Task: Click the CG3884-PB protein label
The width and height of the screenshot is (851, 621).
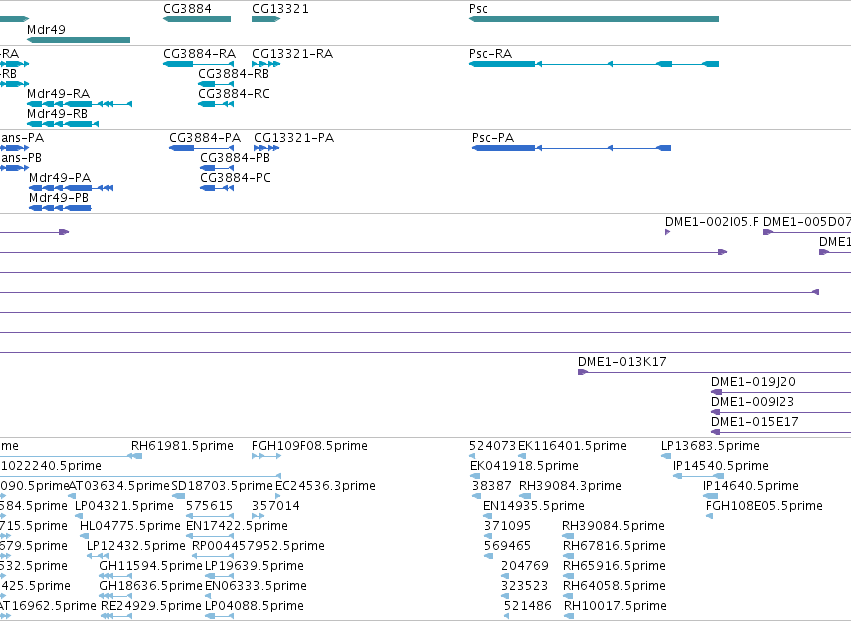Action: click(235, 158)
